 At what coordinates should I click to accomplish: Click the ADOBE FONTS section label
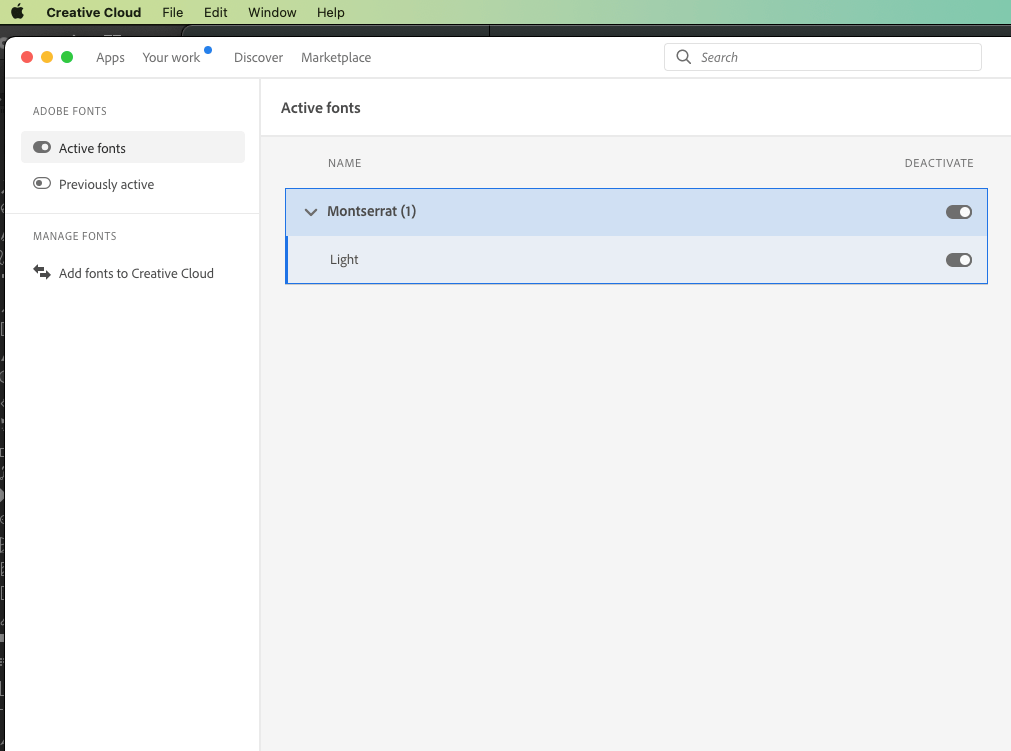tap(70, 111)
